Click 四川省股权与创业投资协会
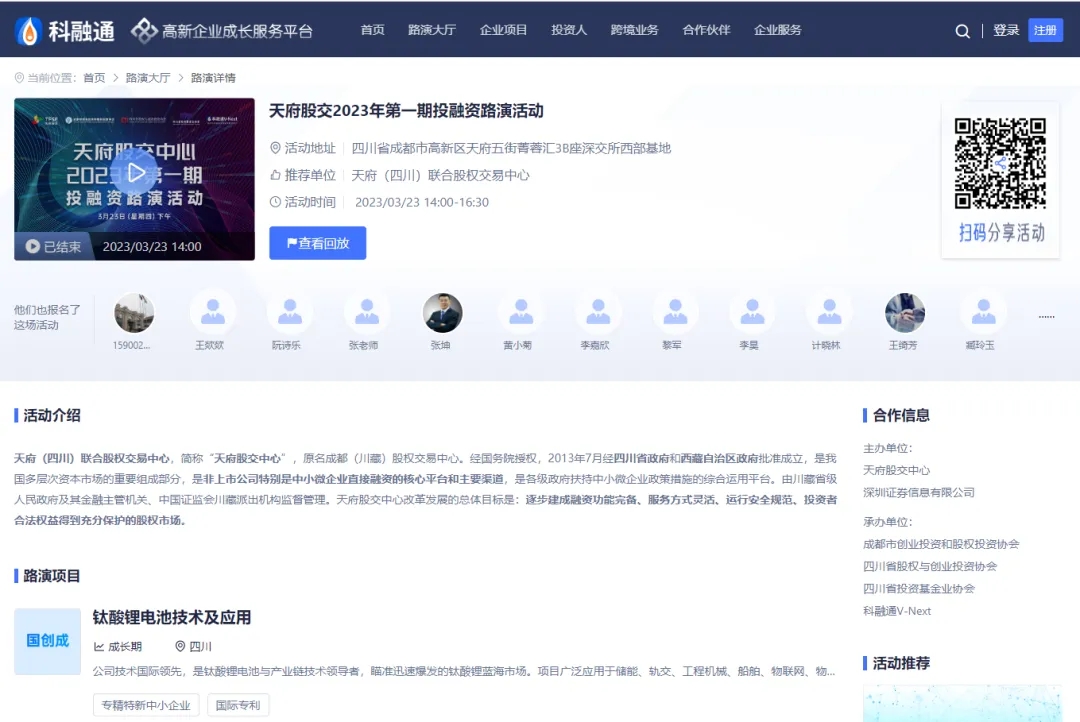This screenshot has width=1080, height=722. coord(930,566)
